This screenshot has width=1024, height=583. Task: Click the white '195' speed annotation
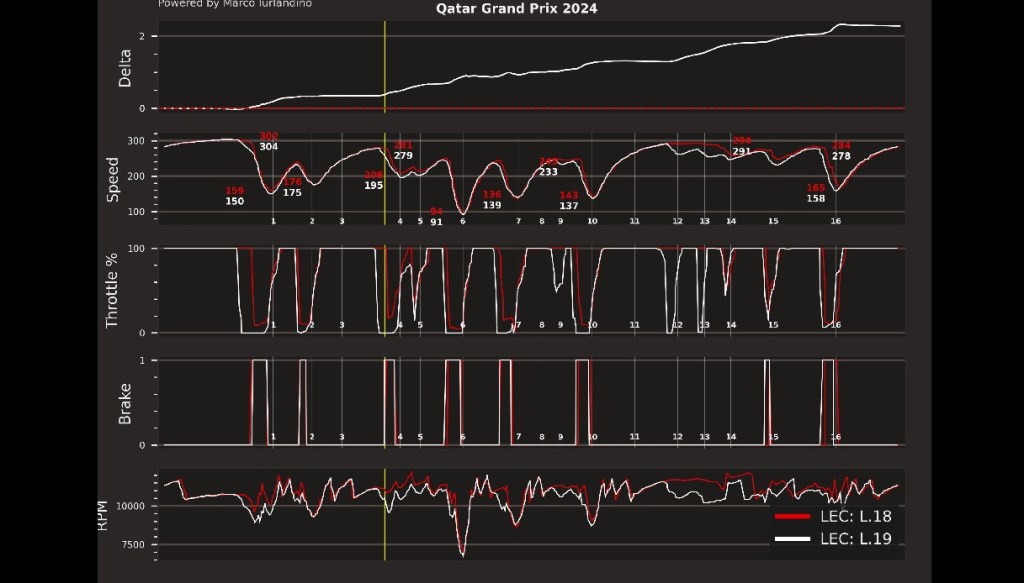[x=374, y=185]
